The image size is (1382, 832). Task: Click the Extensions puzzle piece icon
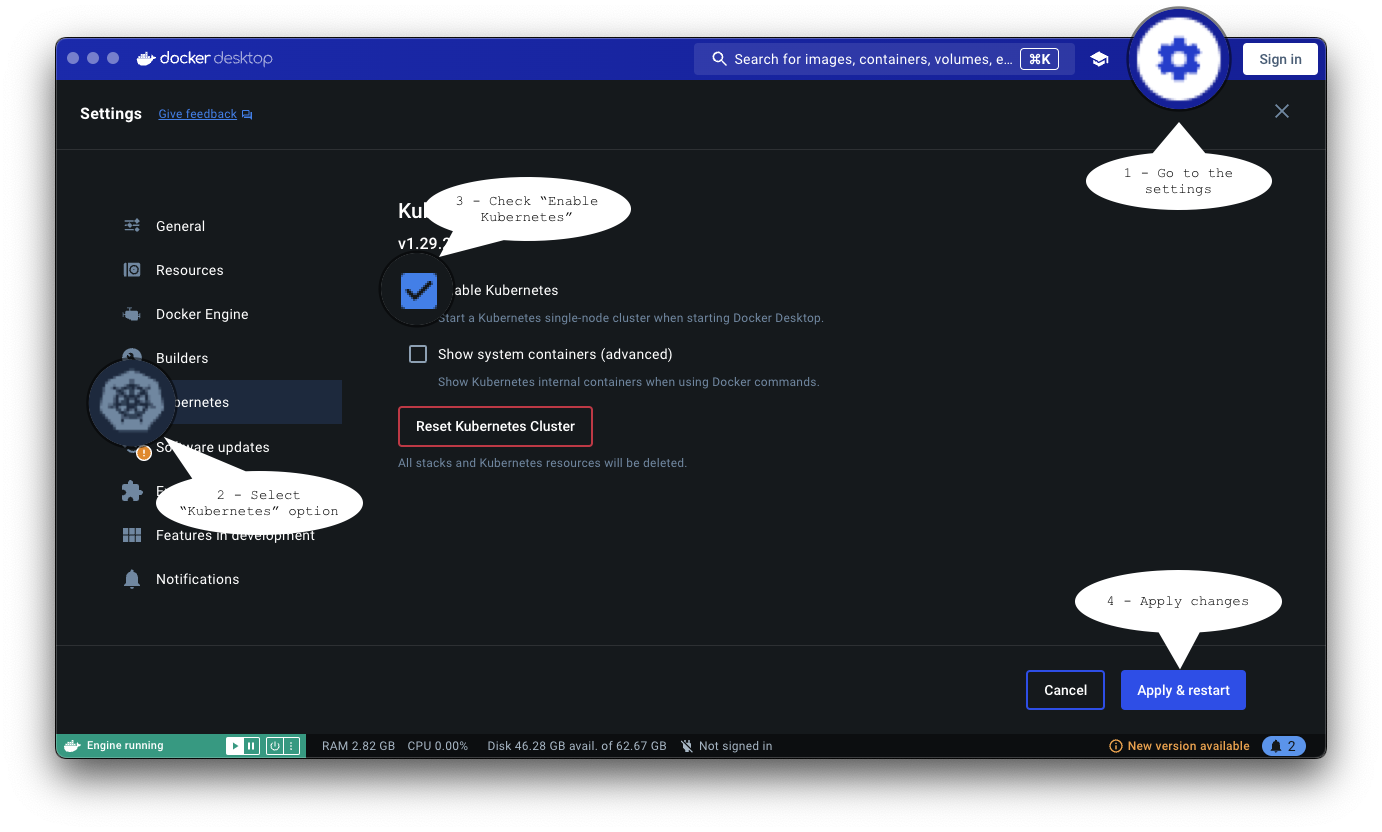(x=132, y=491)
